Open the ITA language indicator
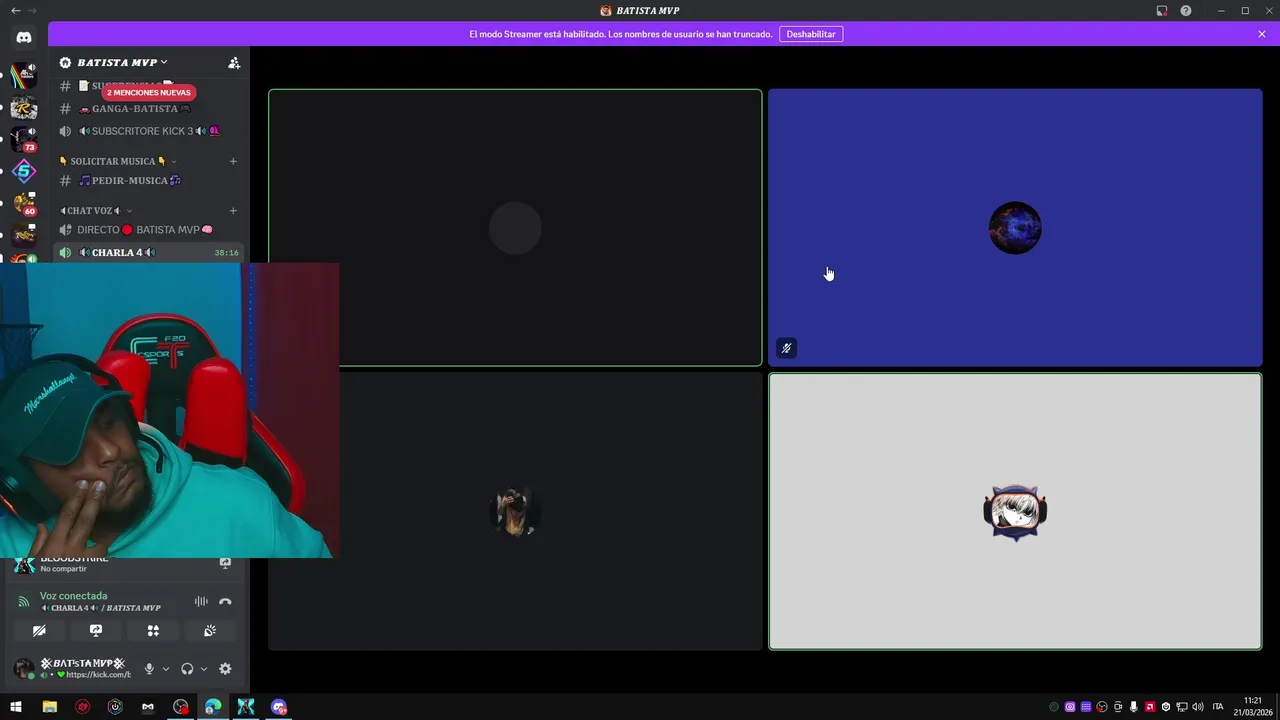The image size is (1280, 720). [1218, 707]
